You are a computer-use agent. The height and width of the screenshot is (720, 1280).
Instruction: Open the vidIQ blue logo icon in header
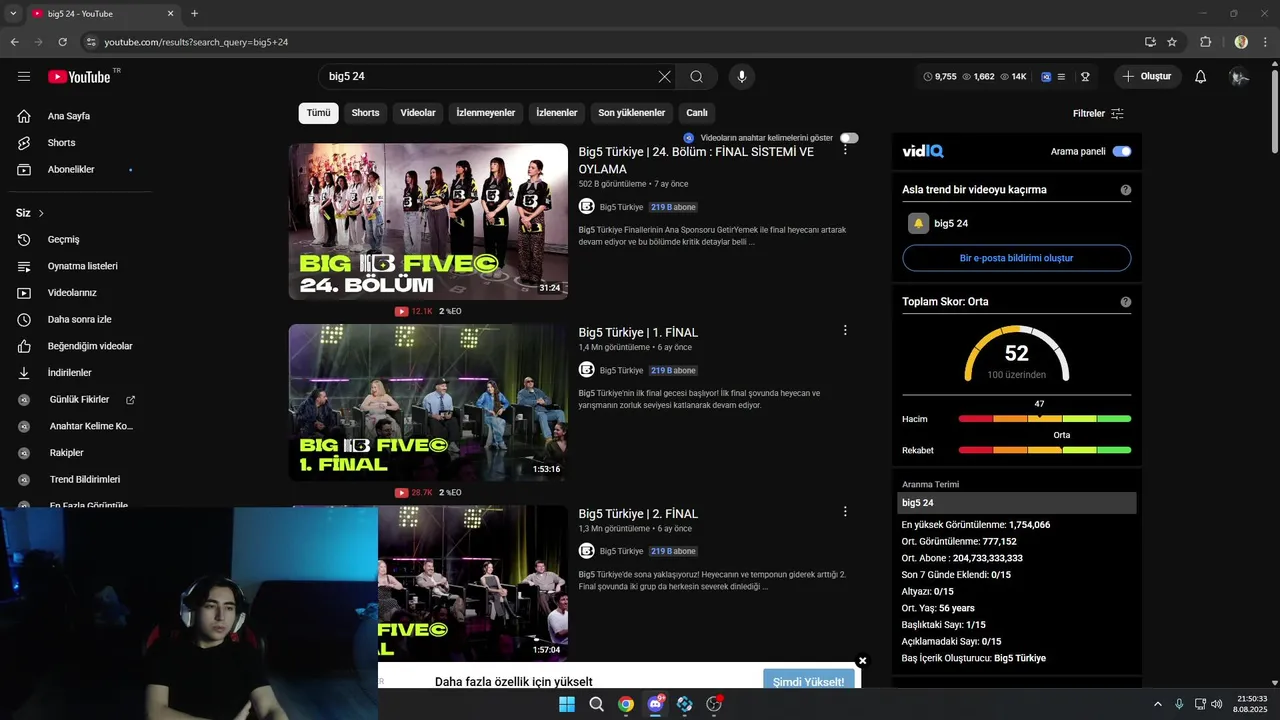click(1046, 77)
